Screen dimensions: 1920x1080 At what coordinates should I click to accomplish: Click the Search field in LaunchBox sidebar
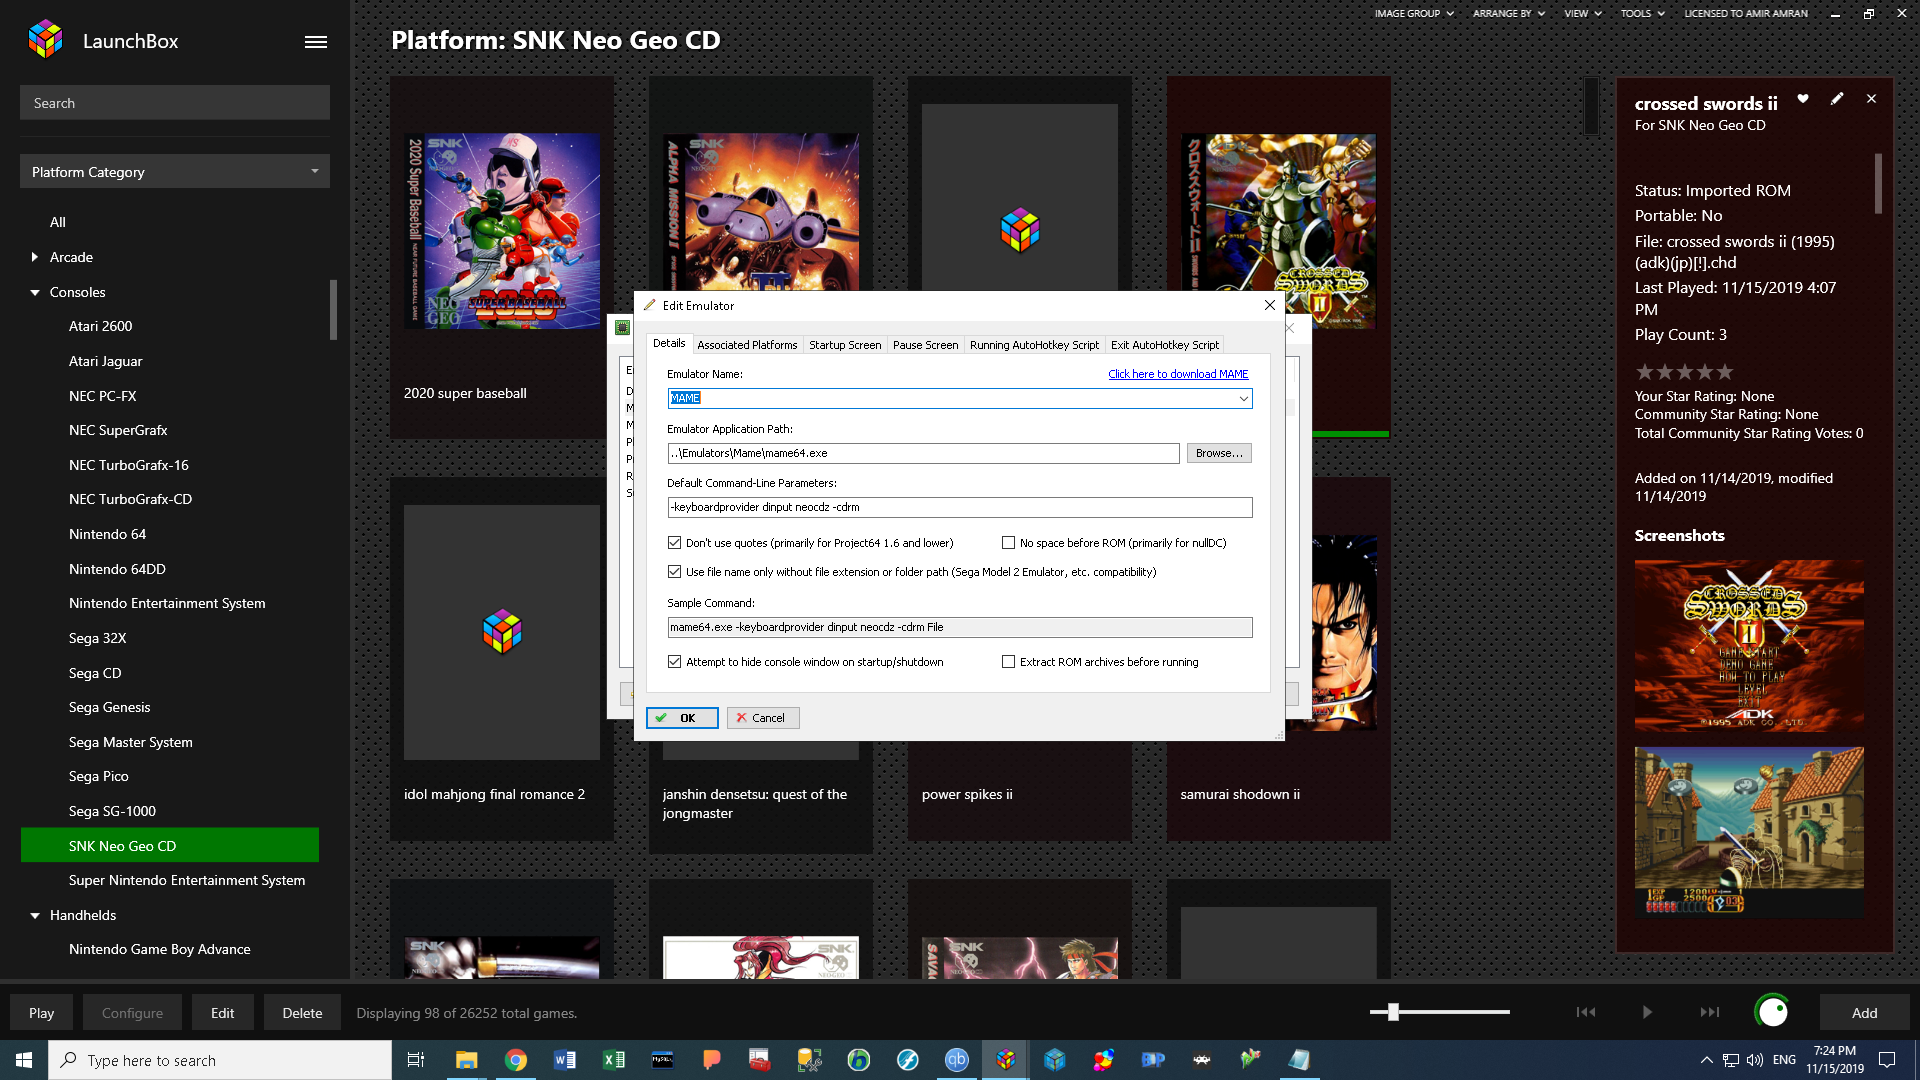click(175, 103)
